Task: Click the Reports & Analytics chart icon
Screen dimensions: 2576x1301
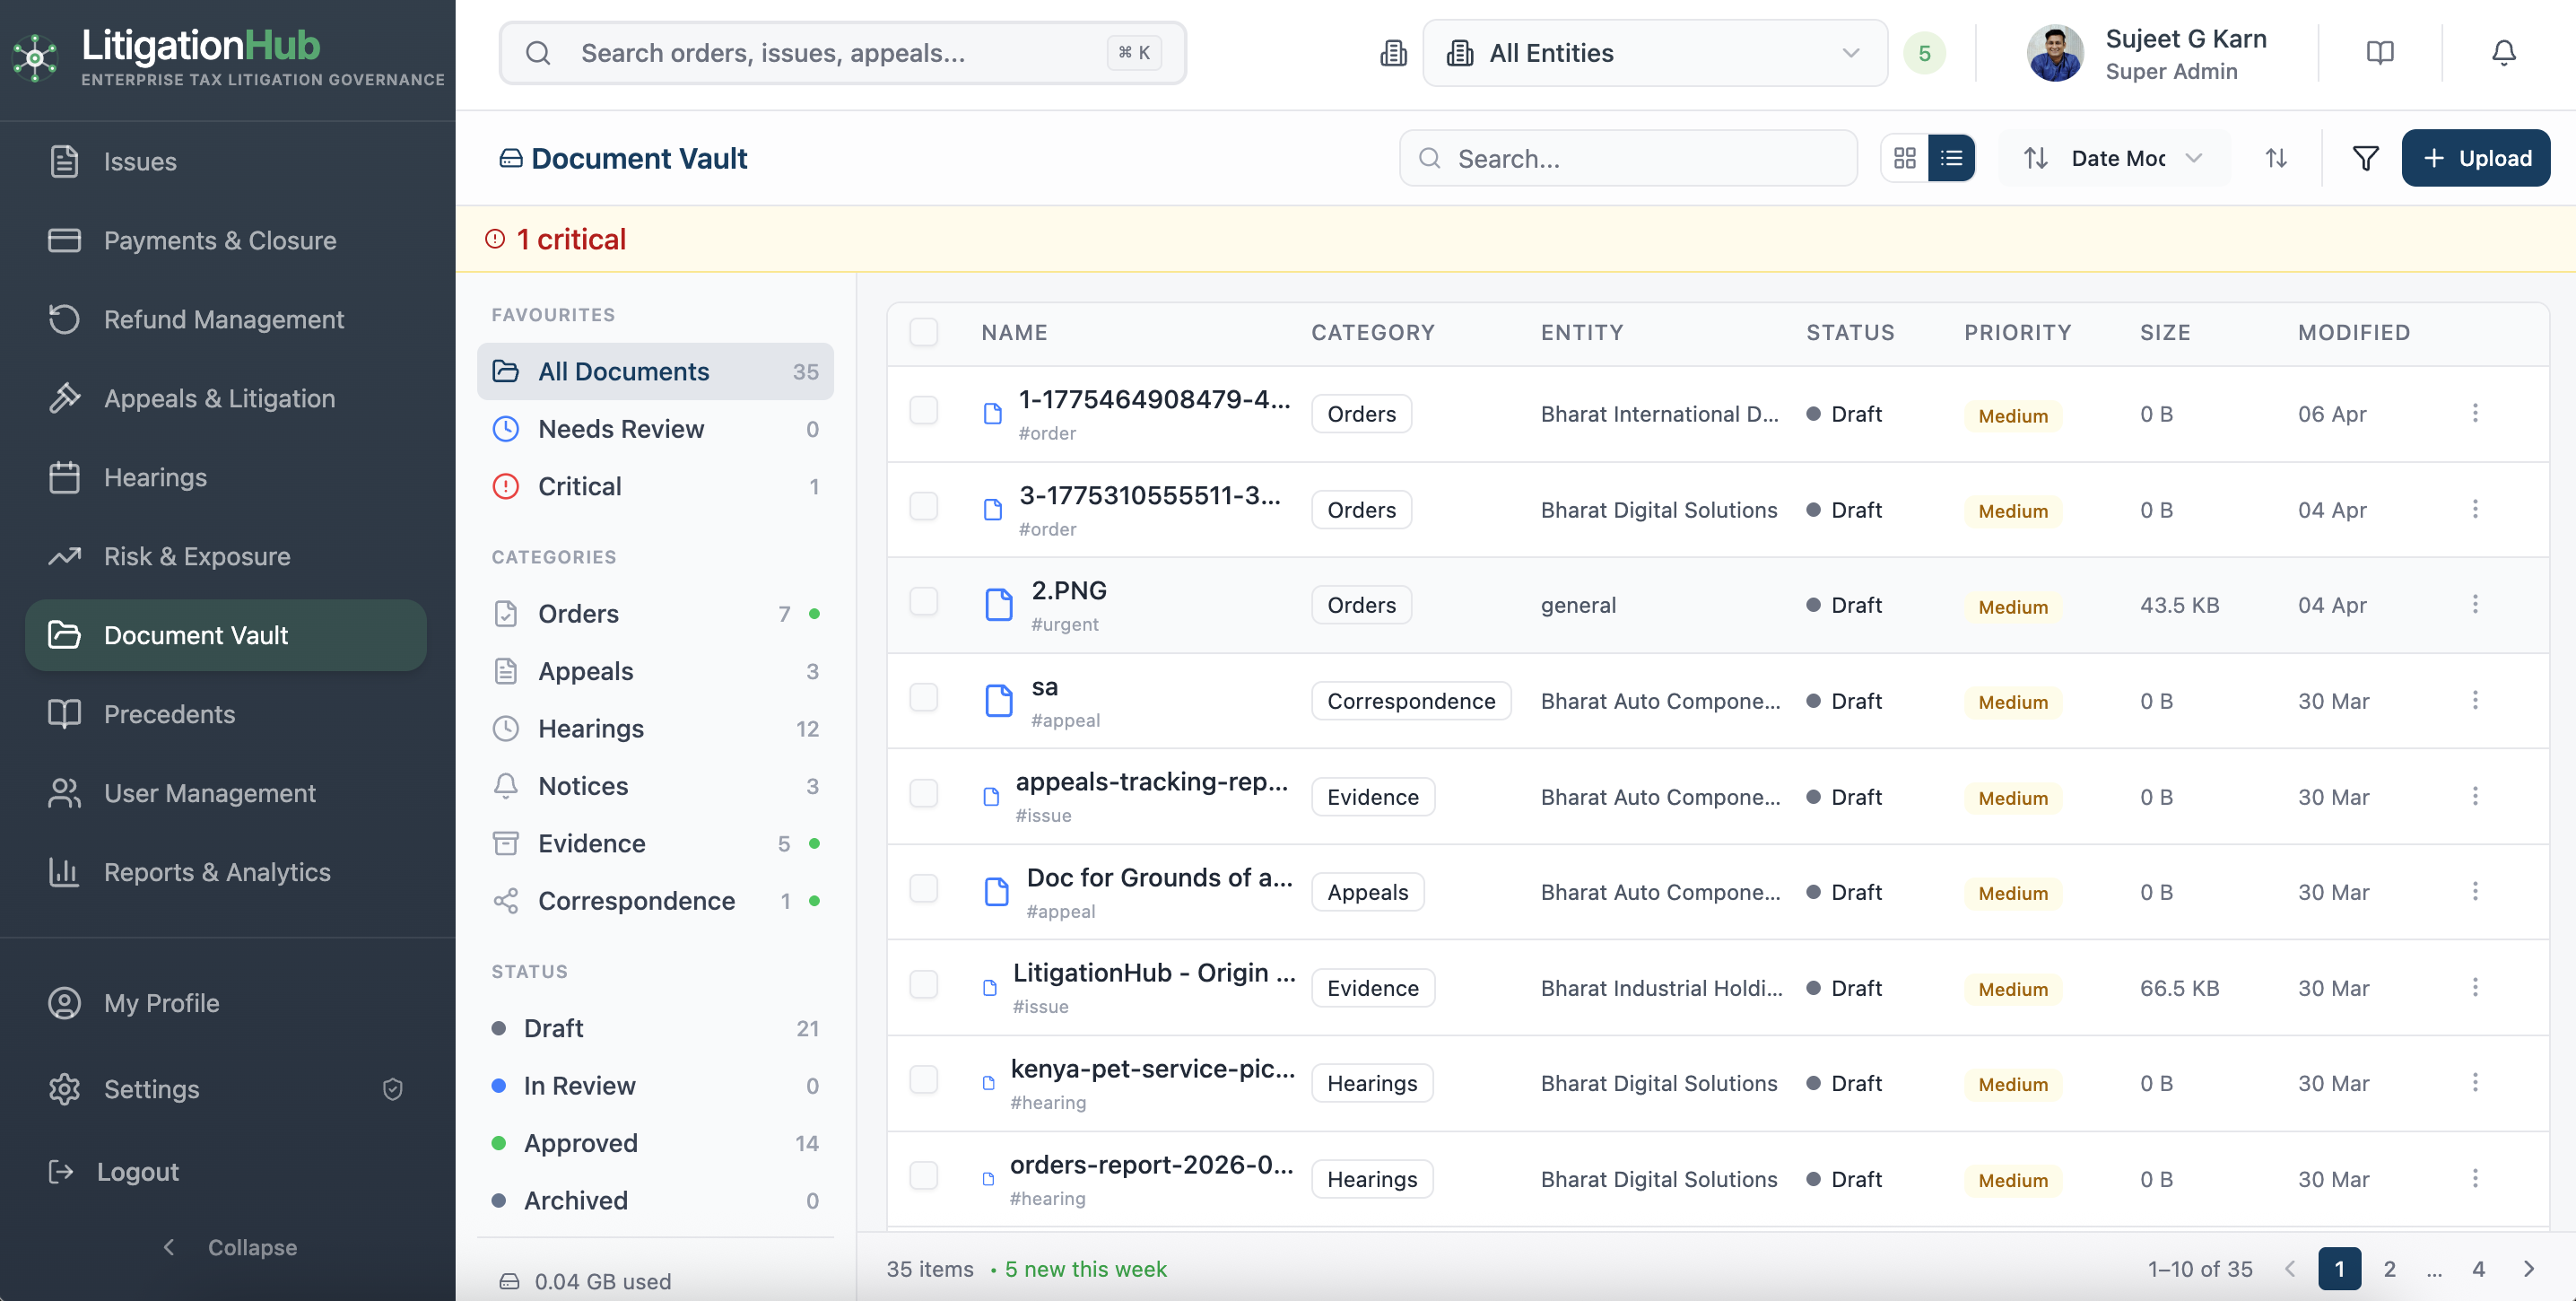Action: coord(65,873)
